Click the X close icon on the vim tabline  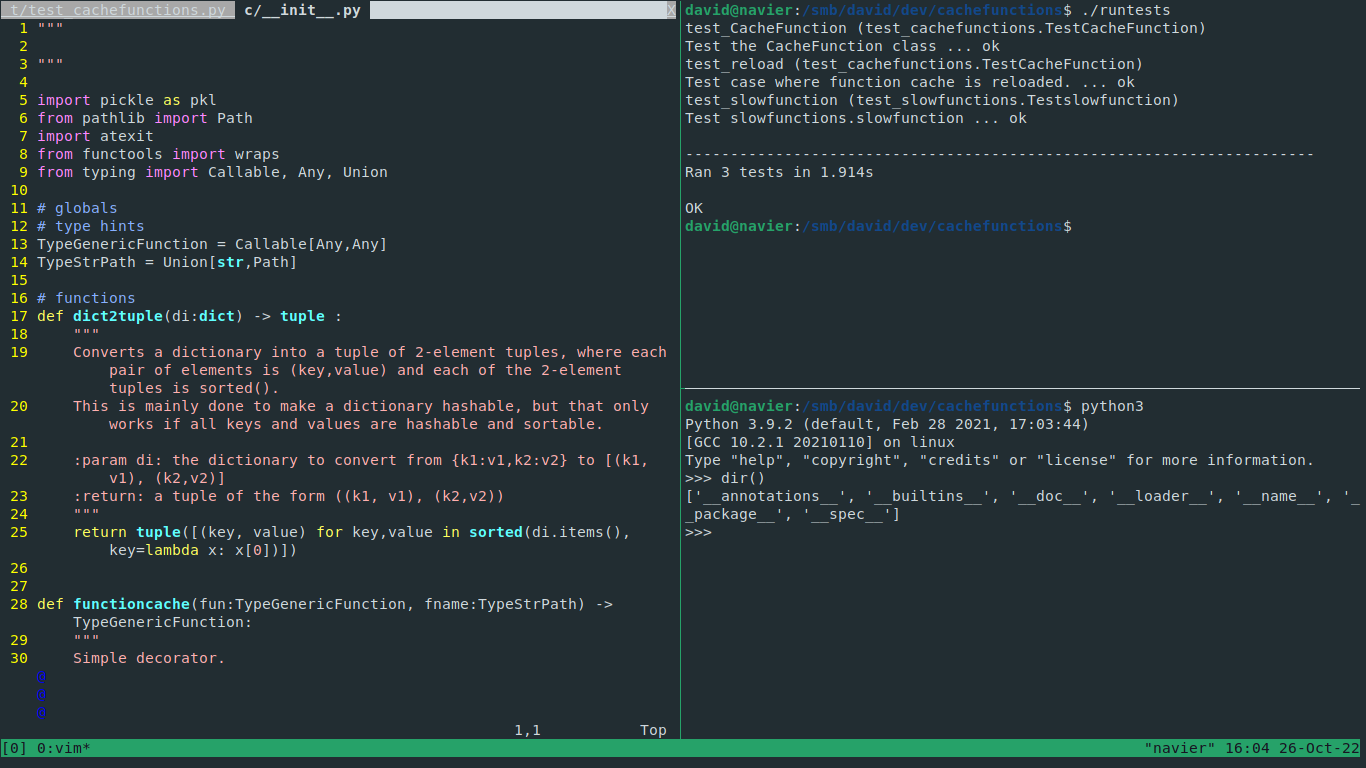(x=671, y=10)
